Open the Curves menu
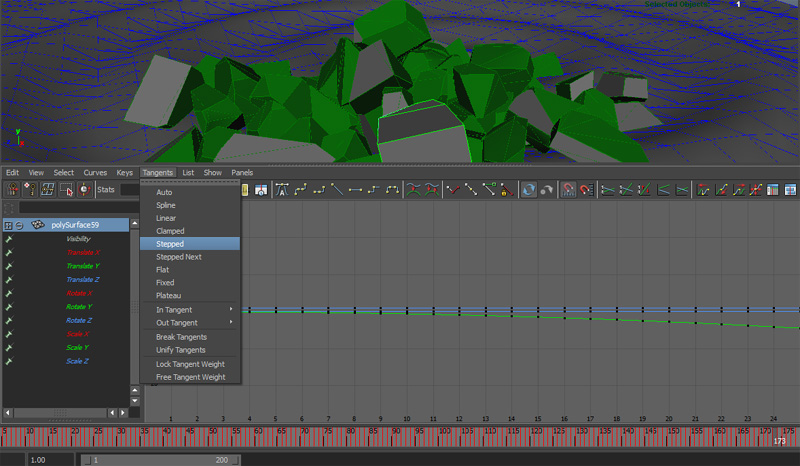The height and width of the screenshot is (466, 800). pos(95,173)
